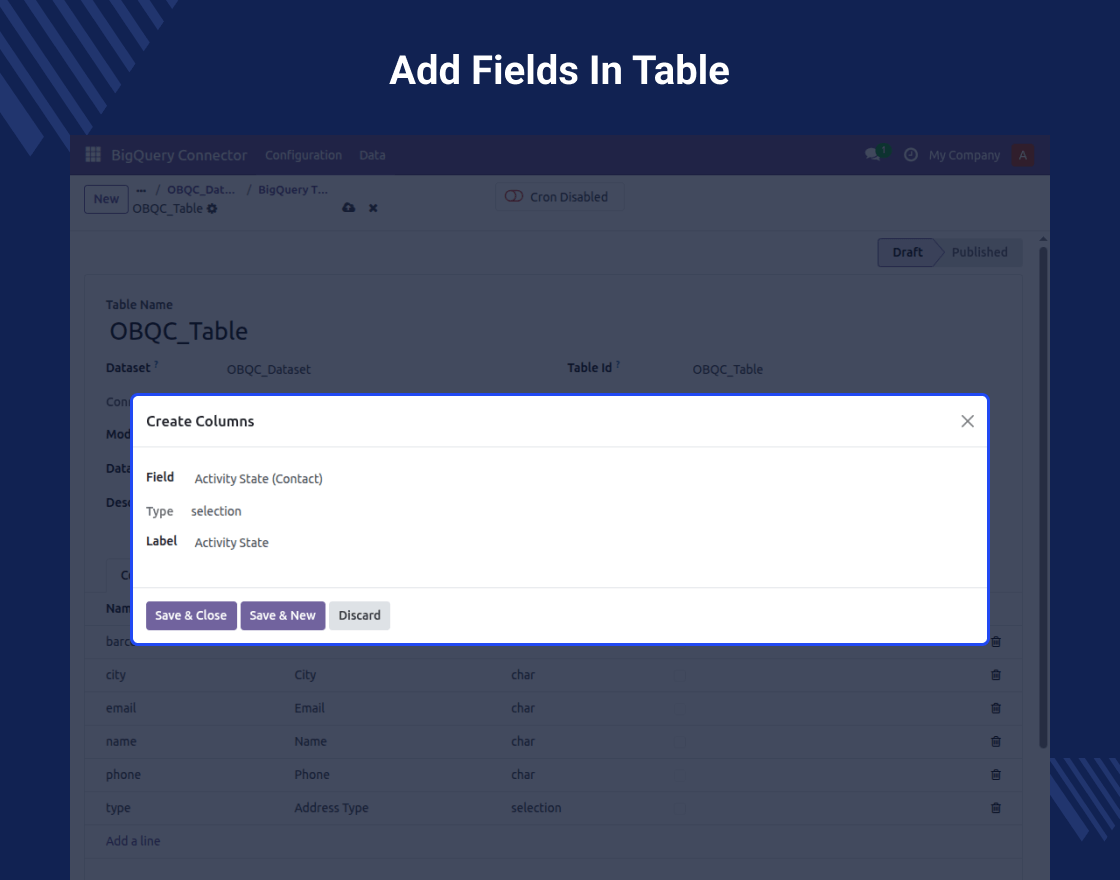The height and width of the screenshot is (880, 1120).
Task: Go to BigQuery T... breadcrumb link
Action: pos(293,190)
